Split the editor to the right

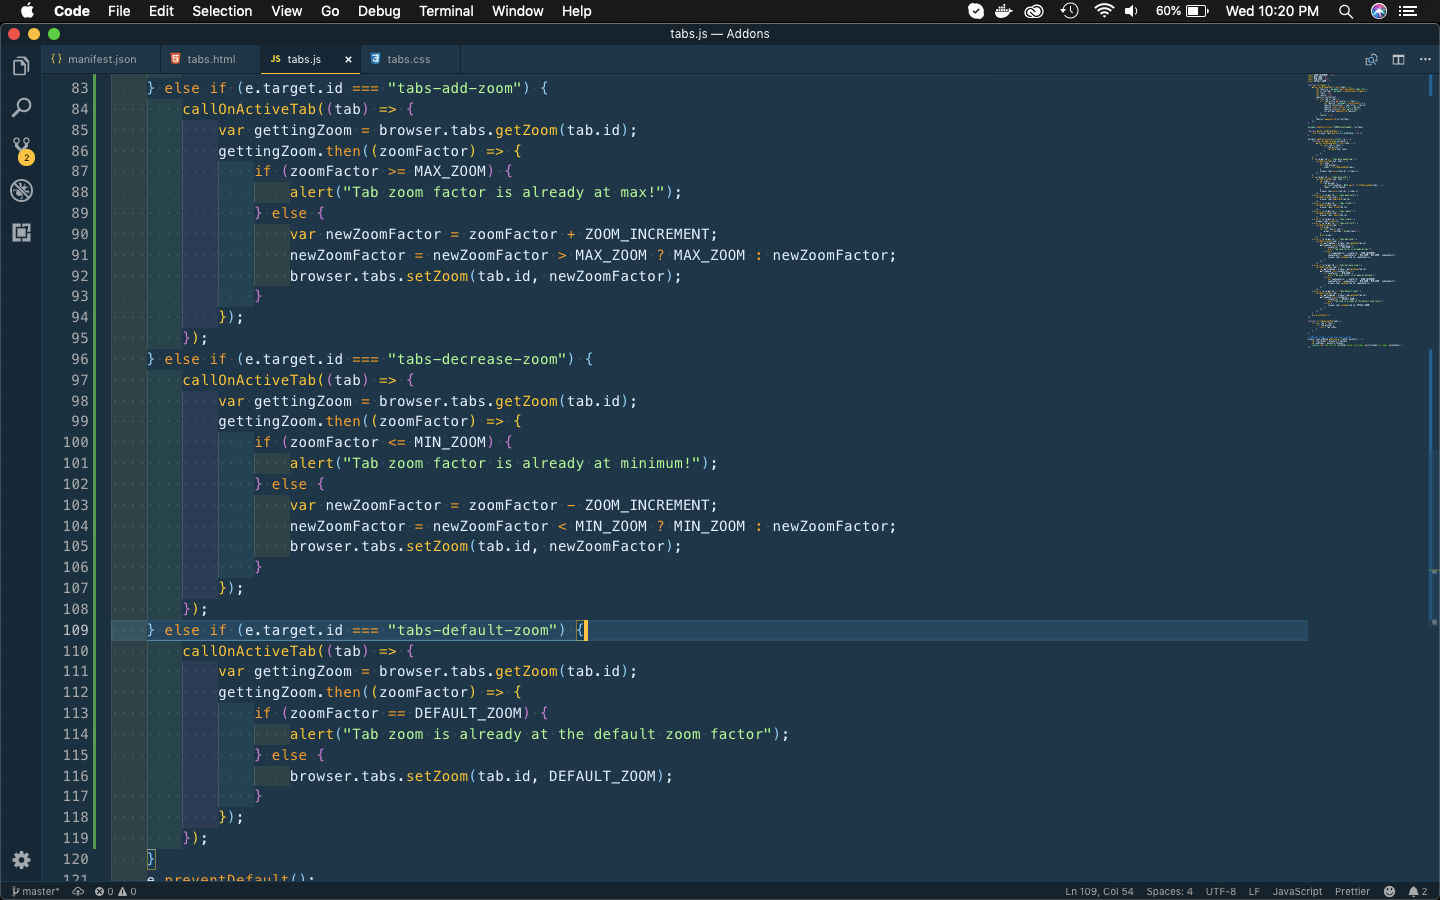pyautogui.click(x=1398, y=59)
